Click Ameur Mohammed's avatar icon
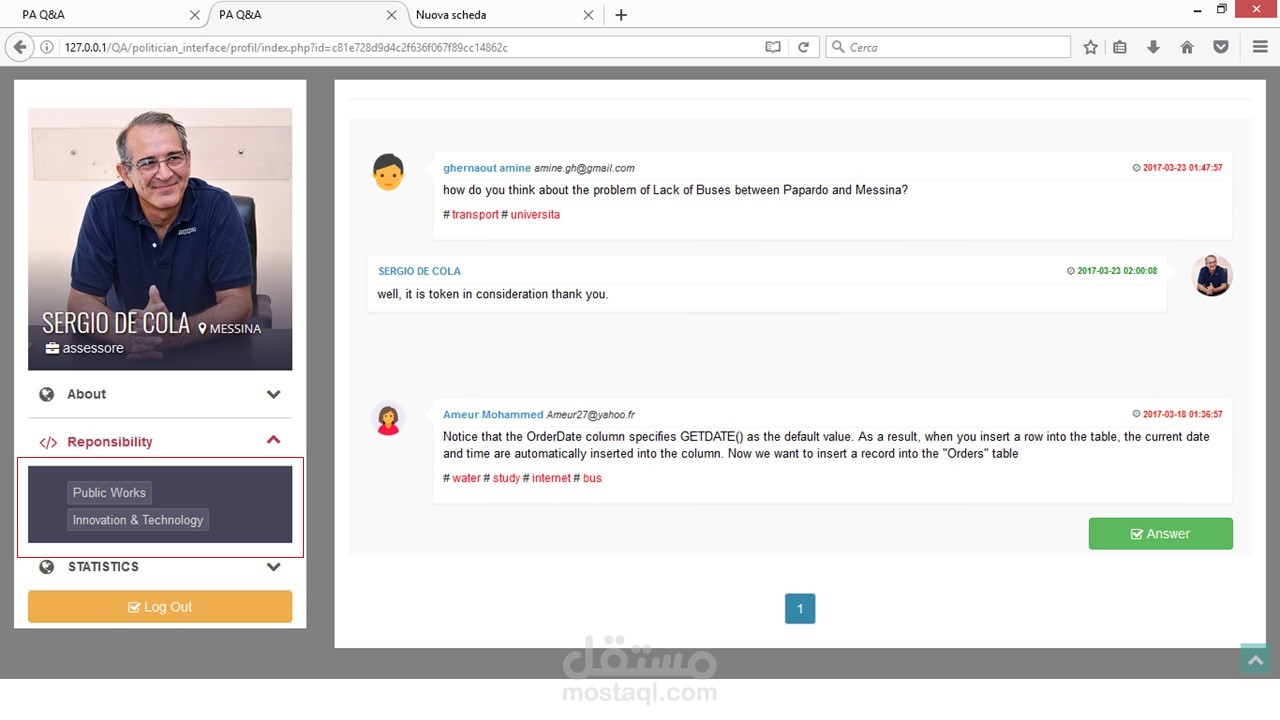This screenshot has width=1280, height=720. coord(388,419)
